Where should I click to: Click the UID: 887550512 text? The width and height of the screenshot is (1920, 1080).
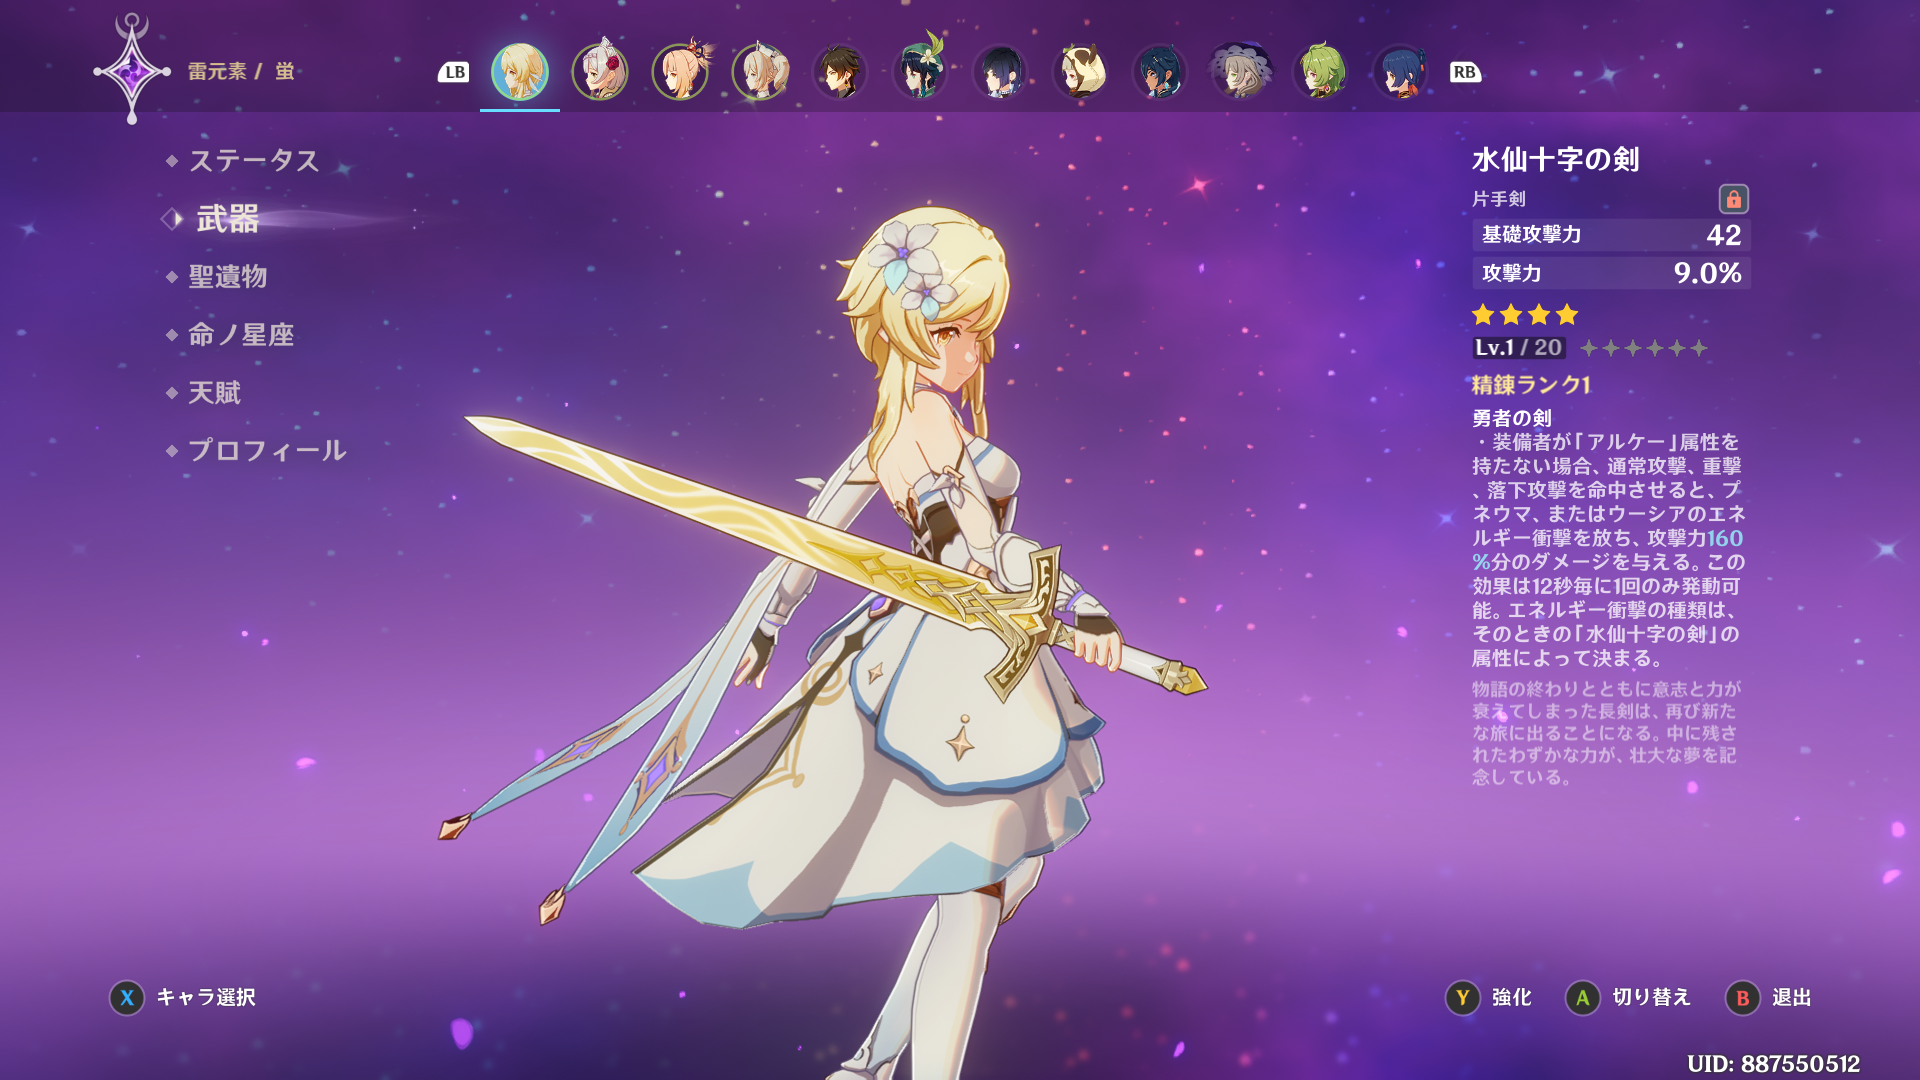pos(1773,1064)
